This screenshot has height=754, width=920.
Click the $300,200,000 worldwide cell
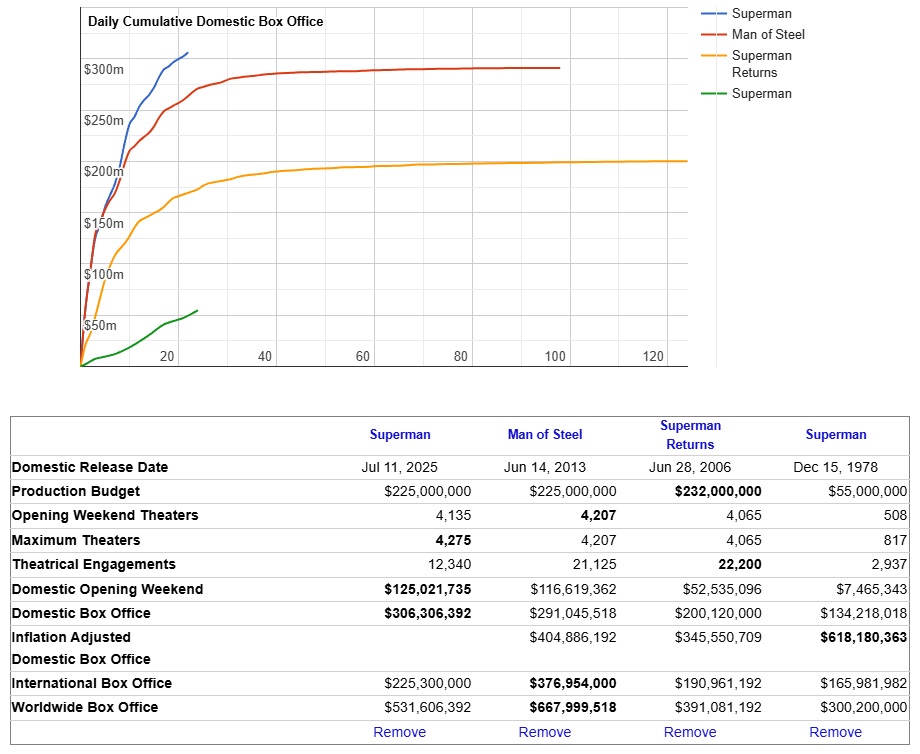864,708
